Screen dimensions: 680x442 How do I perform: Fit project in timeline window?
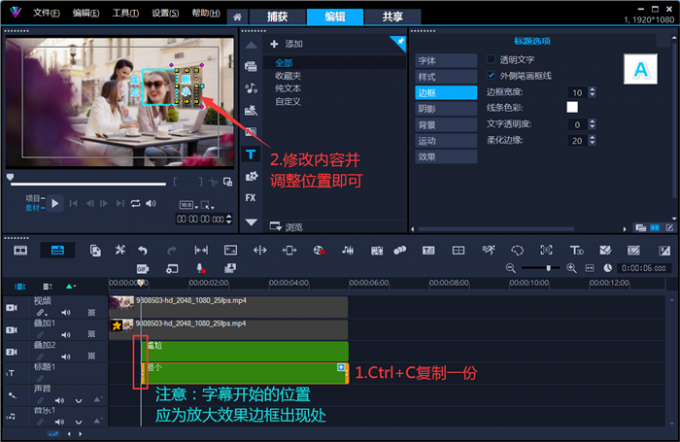[589, 268]
